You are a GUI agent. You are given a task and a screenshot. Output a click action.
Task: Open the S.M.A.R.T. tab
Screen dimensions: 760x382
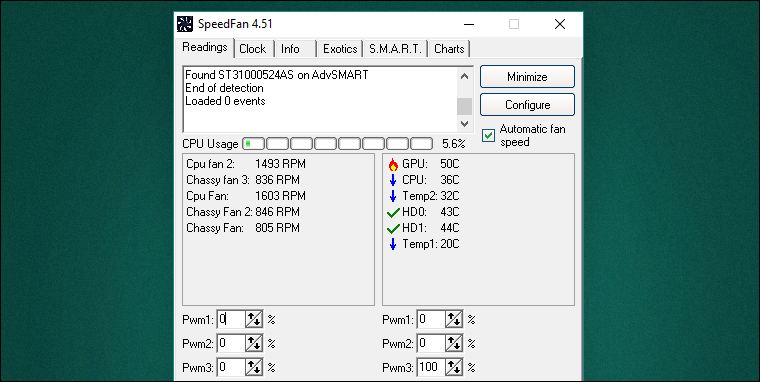click(x=396, y=49)
